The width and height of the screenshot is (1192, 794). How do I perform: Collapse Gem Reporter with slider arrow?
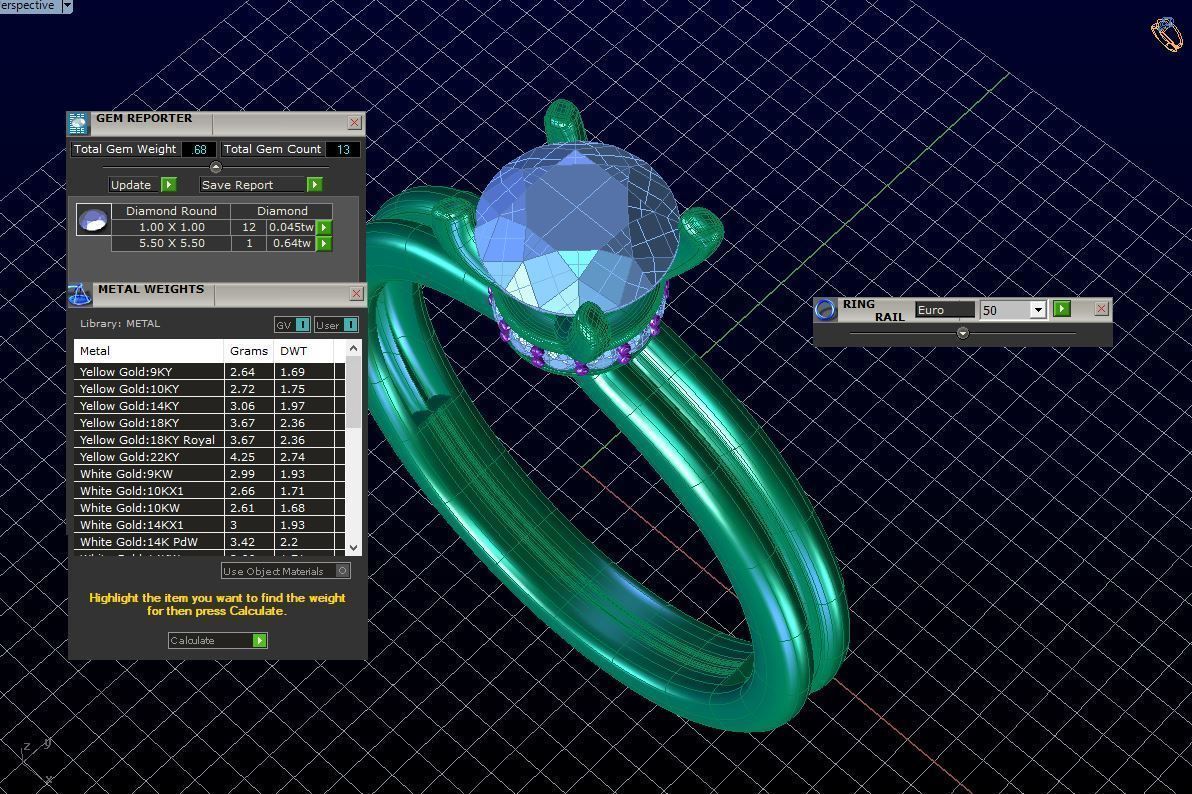(216, 167)
